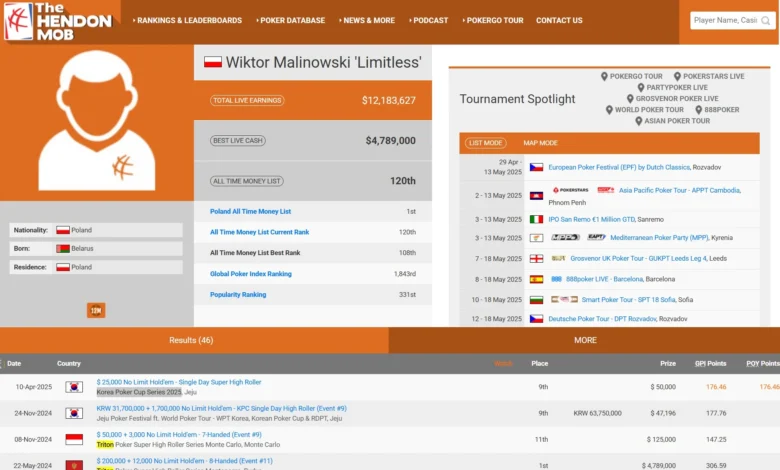Click the Belarus flag in the Born row
The width and height of the screenshot is (780, 470).
click(x=63, y=249)
